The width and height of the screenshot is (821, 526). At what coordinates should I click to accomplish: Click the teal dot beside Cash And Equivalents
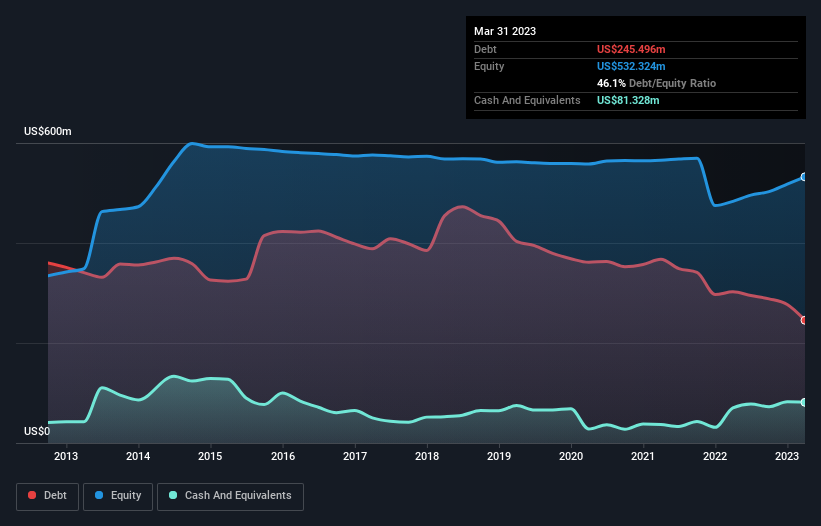pyautogui.click(x=174, y=496)
